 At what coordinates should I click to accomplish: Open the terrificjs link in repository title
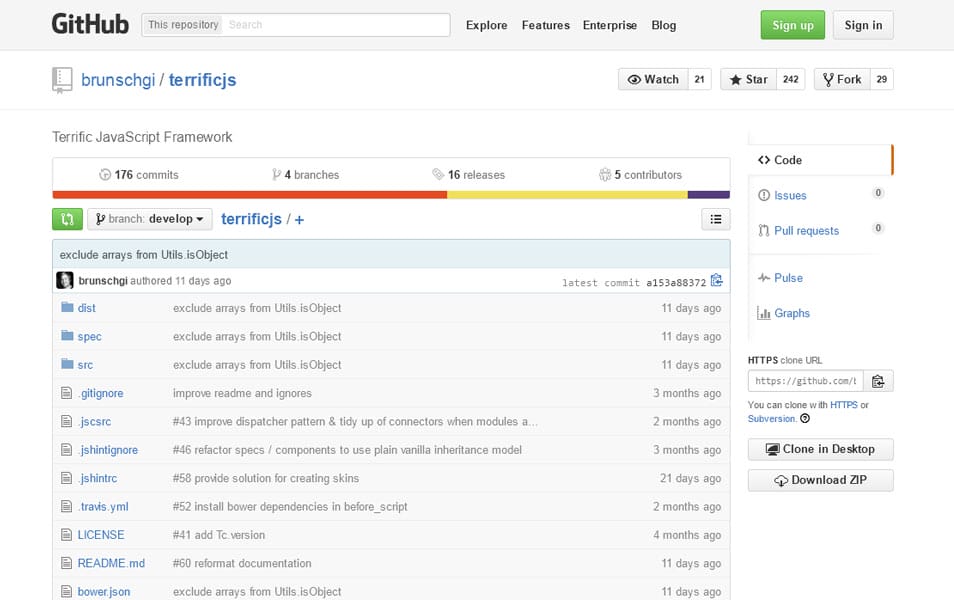click(x=203, y=80)
